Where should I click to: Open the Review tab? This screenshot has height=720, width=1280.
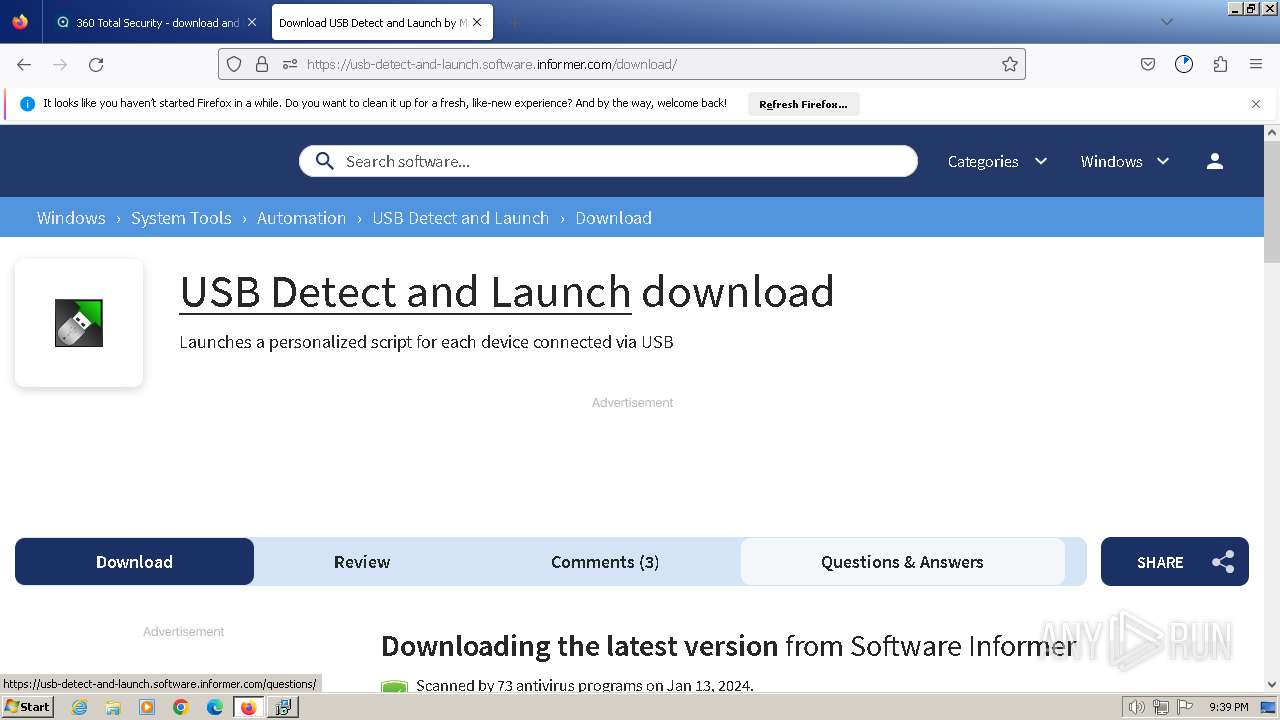click(x=362, y=562)
